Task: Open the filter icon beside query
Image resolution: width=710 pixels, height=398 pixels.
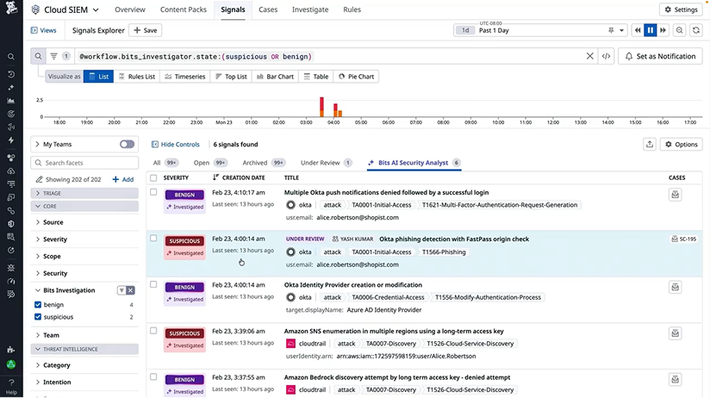Action: pyautogui.click(x=53, y=56)
